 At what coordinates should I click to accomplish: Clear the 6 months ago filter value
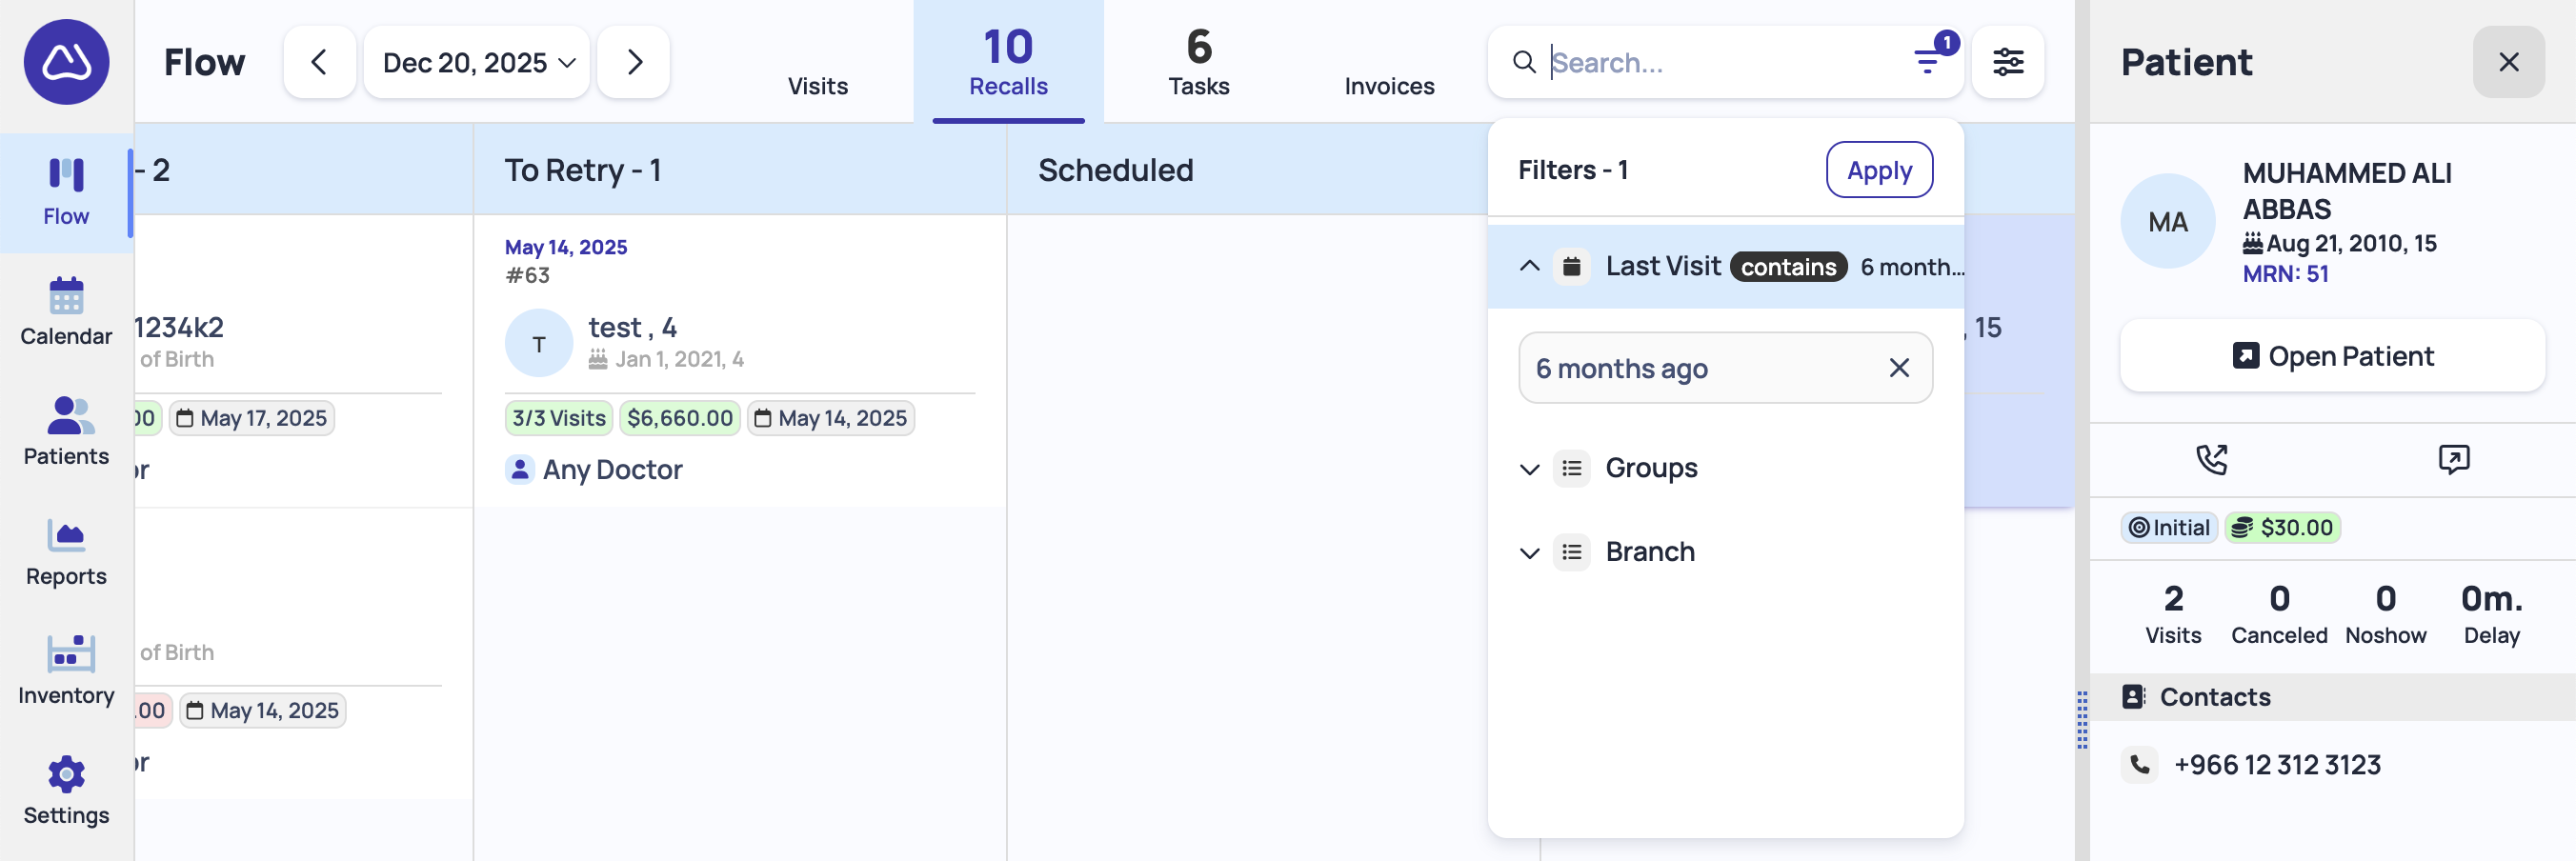1898,368
